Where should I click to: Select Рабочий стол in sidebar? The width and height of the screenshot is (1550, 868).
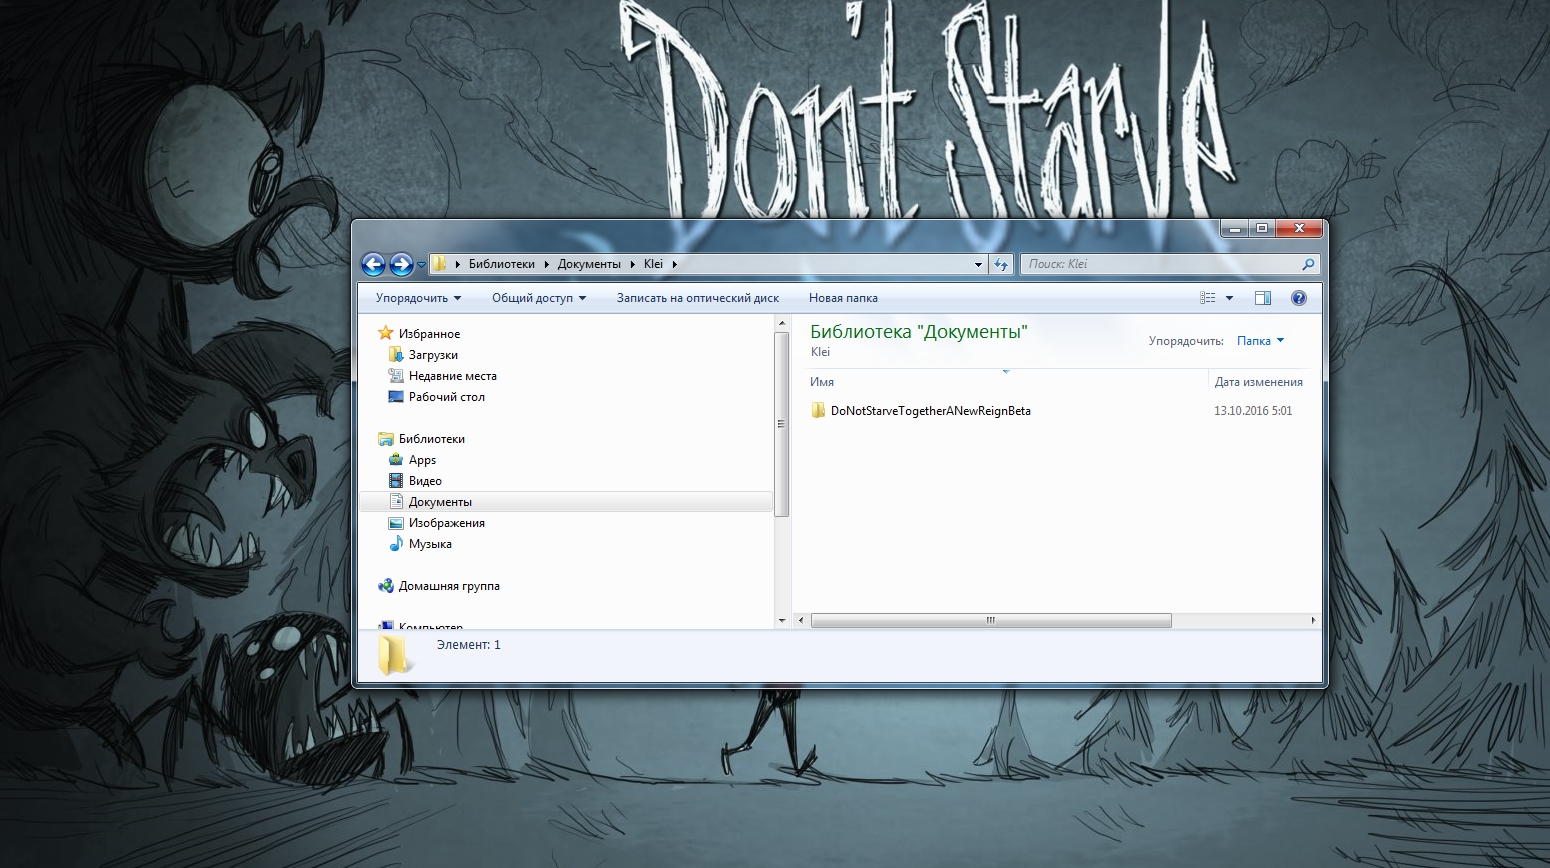coord(446,397)
